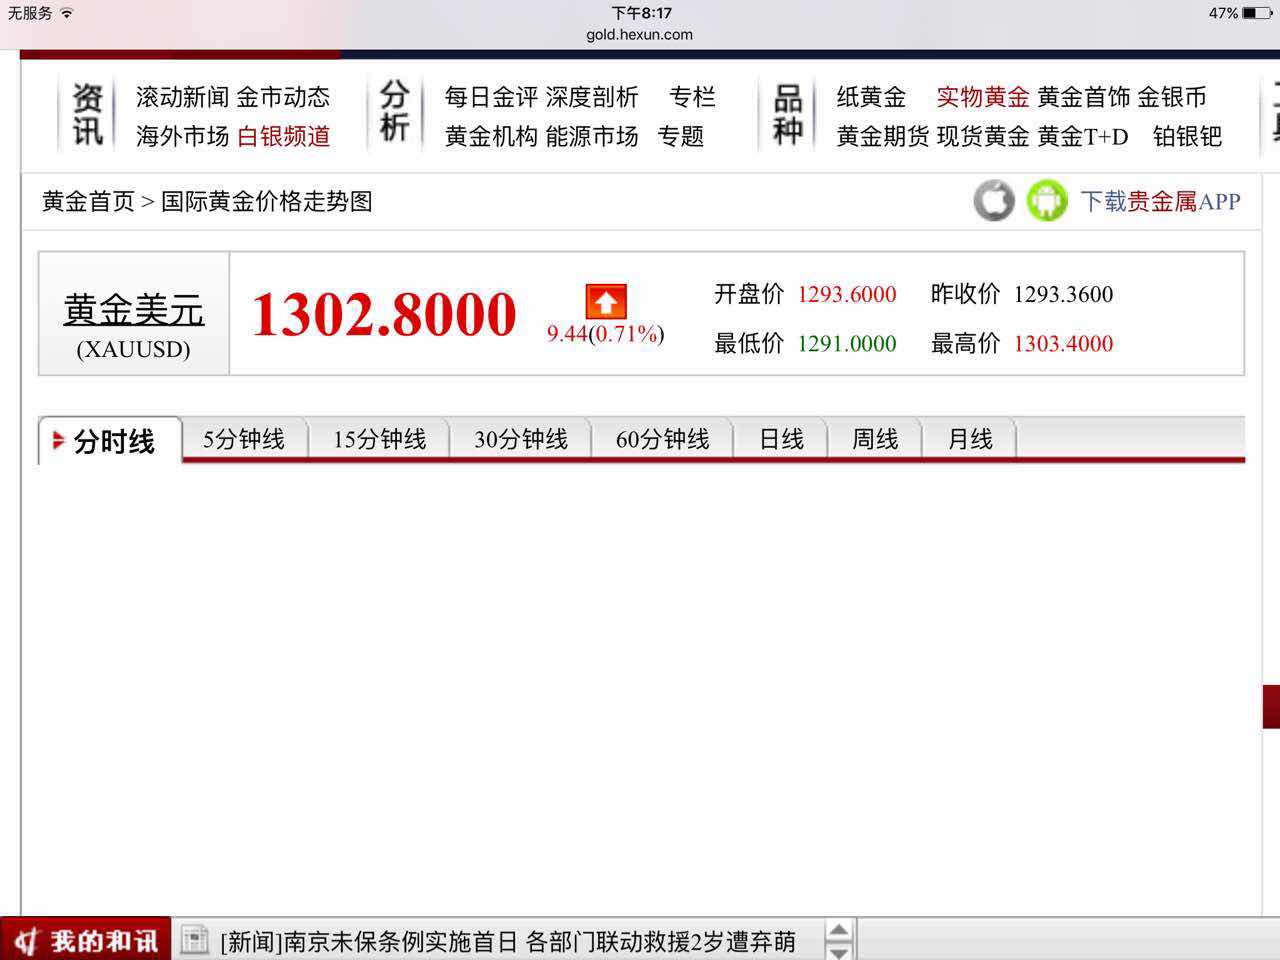Open the 黄金首饰 link

(1084, 97)
